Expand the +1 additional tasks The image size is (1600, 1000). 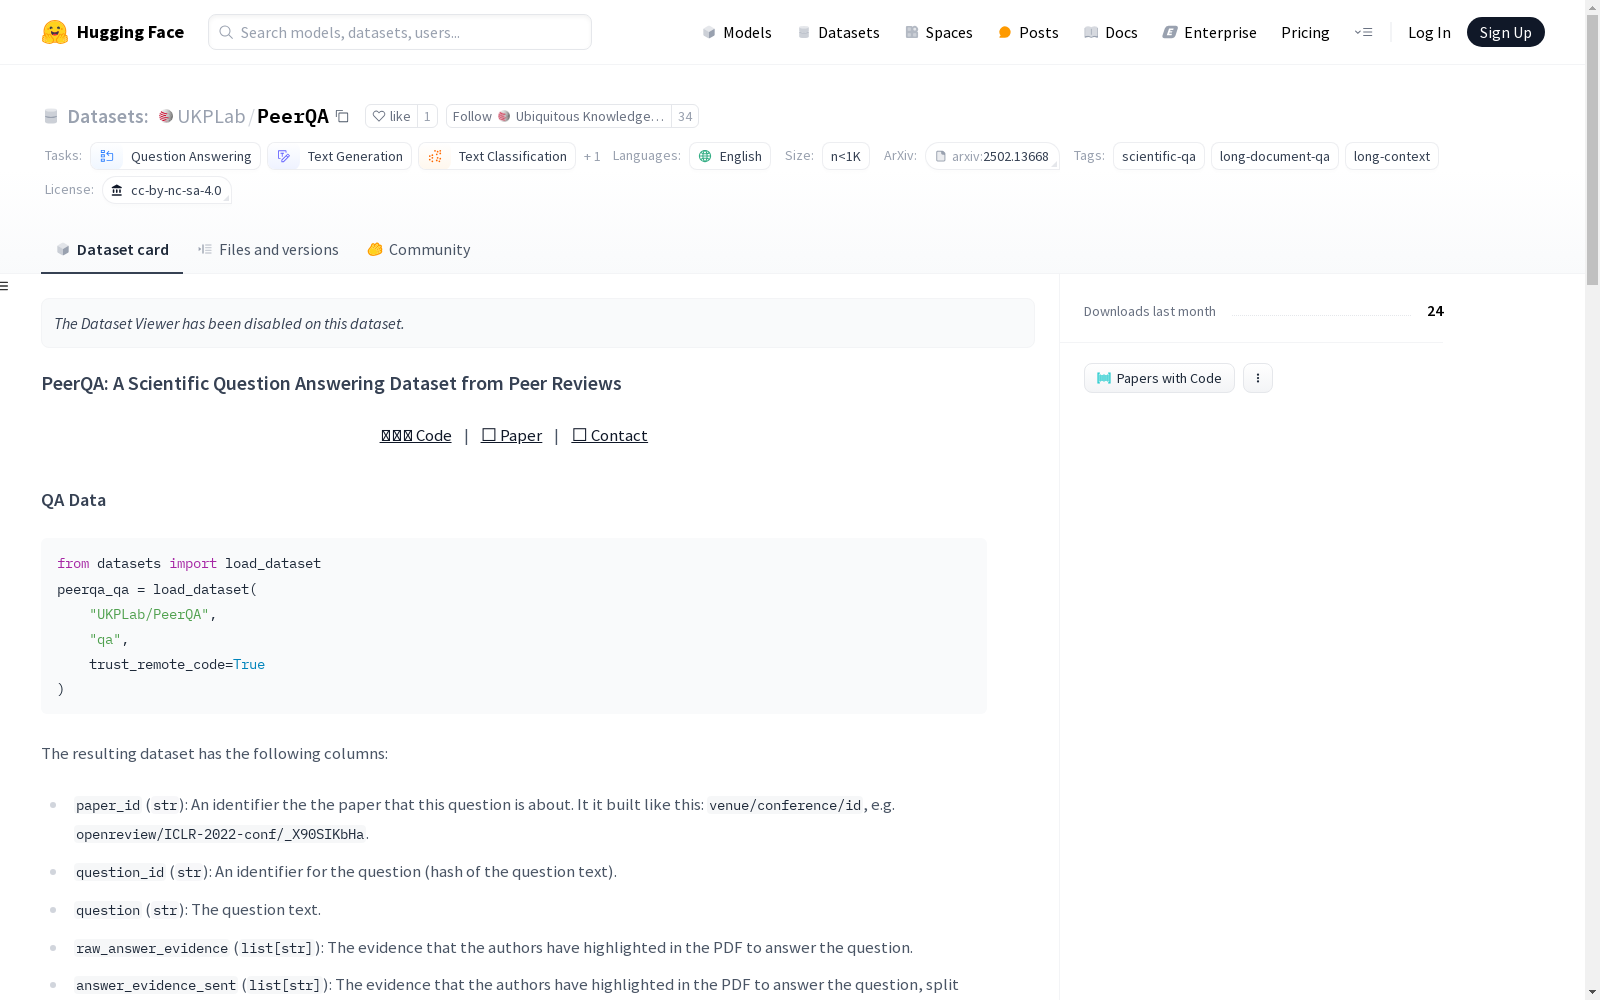point(592,156)
